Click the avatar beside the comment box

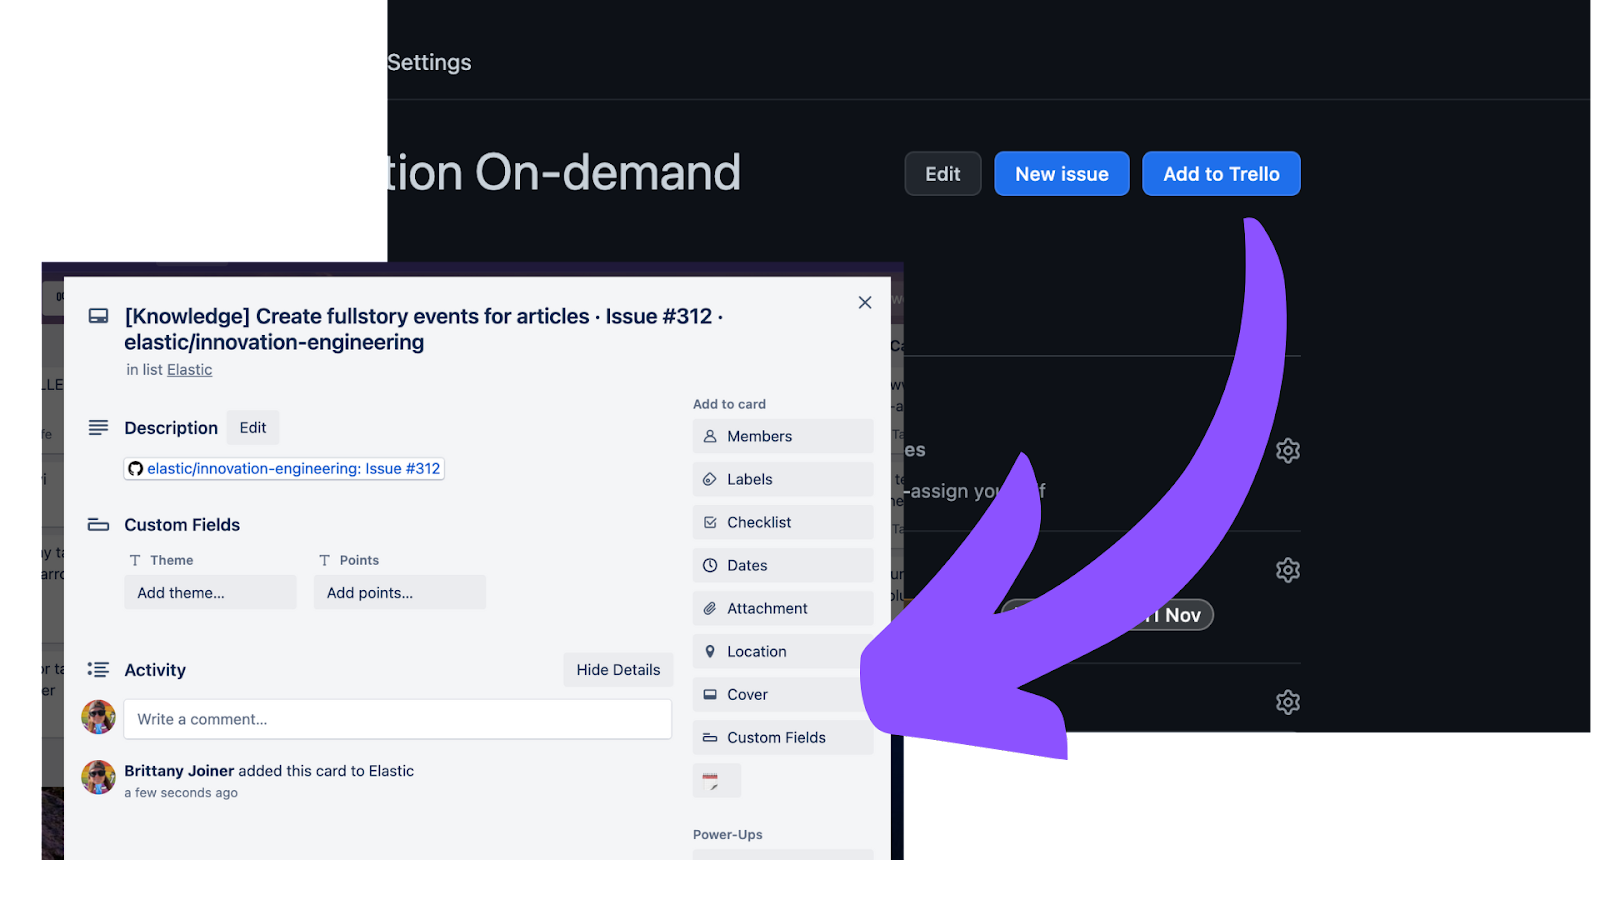point(98,717)
